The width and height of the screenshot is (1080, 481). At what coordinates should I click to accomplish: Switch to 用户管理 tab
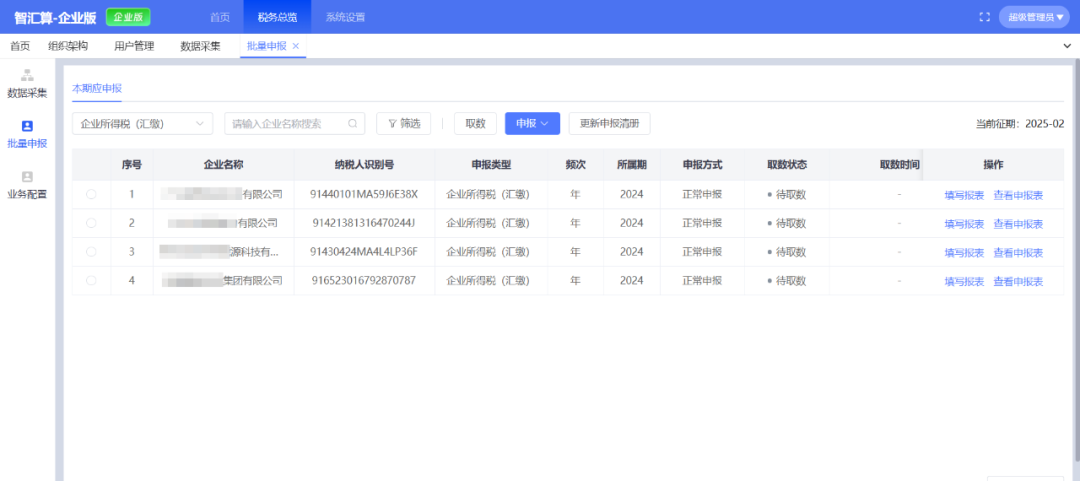[134, 46]
